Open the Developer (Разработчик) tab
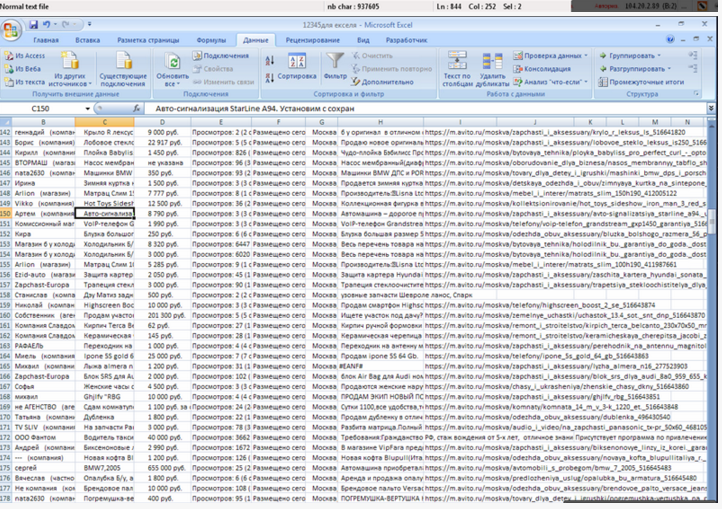 406,40
